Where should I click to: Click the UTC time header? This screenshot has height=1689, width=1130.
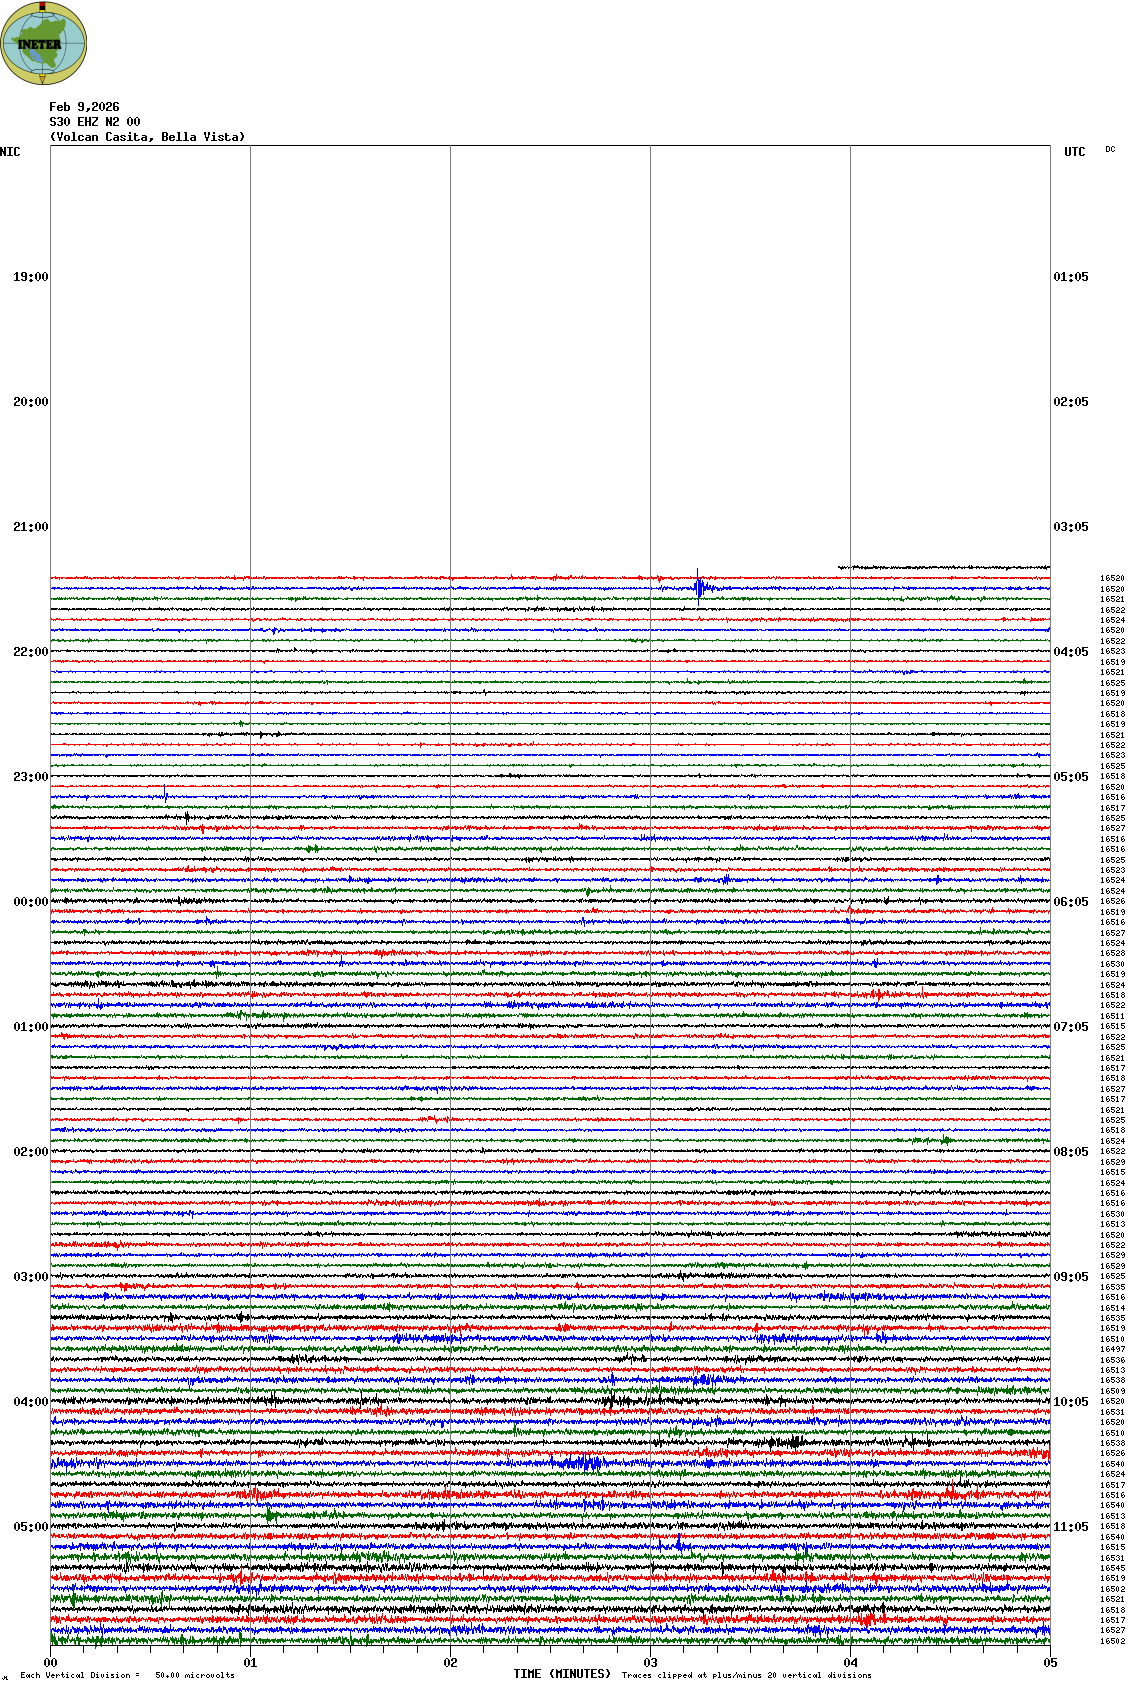pyautogui.click(x=1074, y=152)
